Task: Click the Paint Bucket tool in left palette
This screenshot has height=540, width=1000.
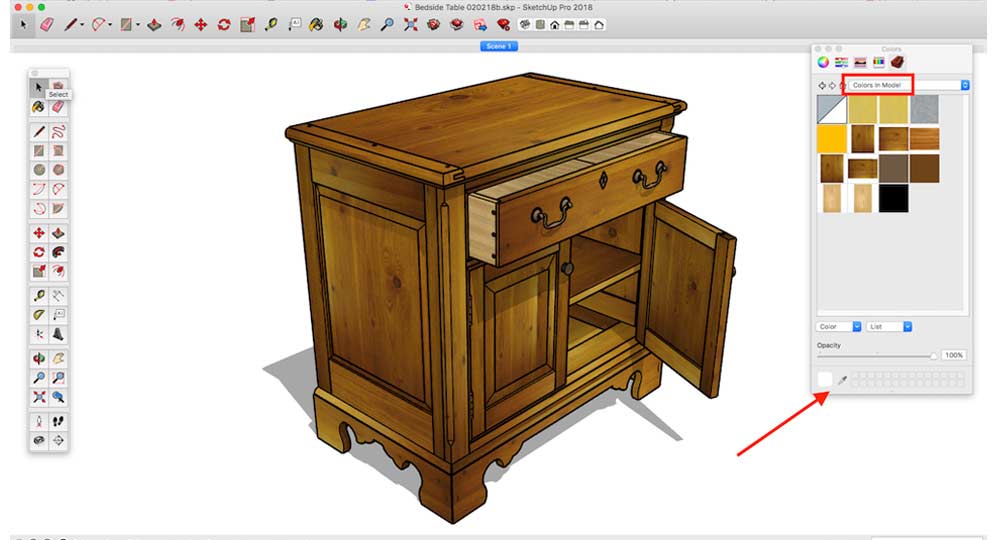Action: click(x=39, y=106)
